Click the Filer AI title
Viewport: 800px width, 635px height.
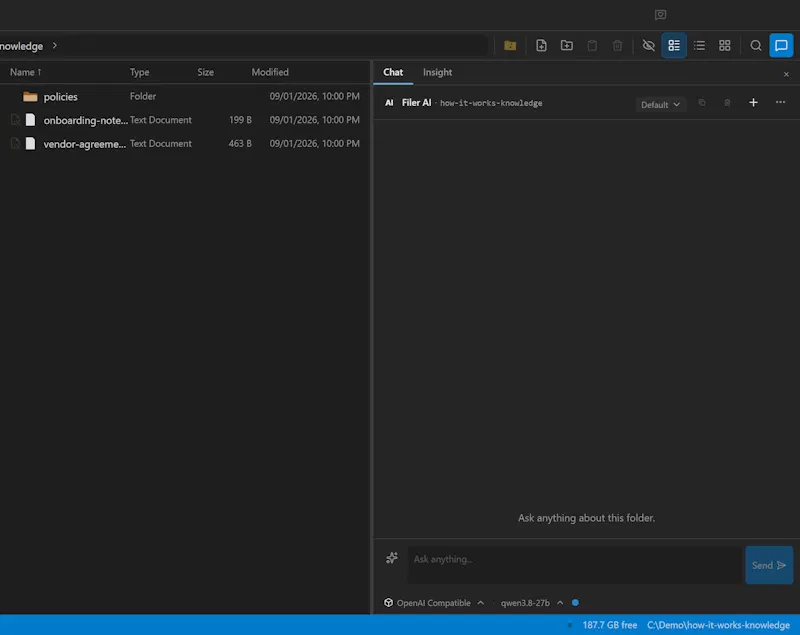(416, 103)
